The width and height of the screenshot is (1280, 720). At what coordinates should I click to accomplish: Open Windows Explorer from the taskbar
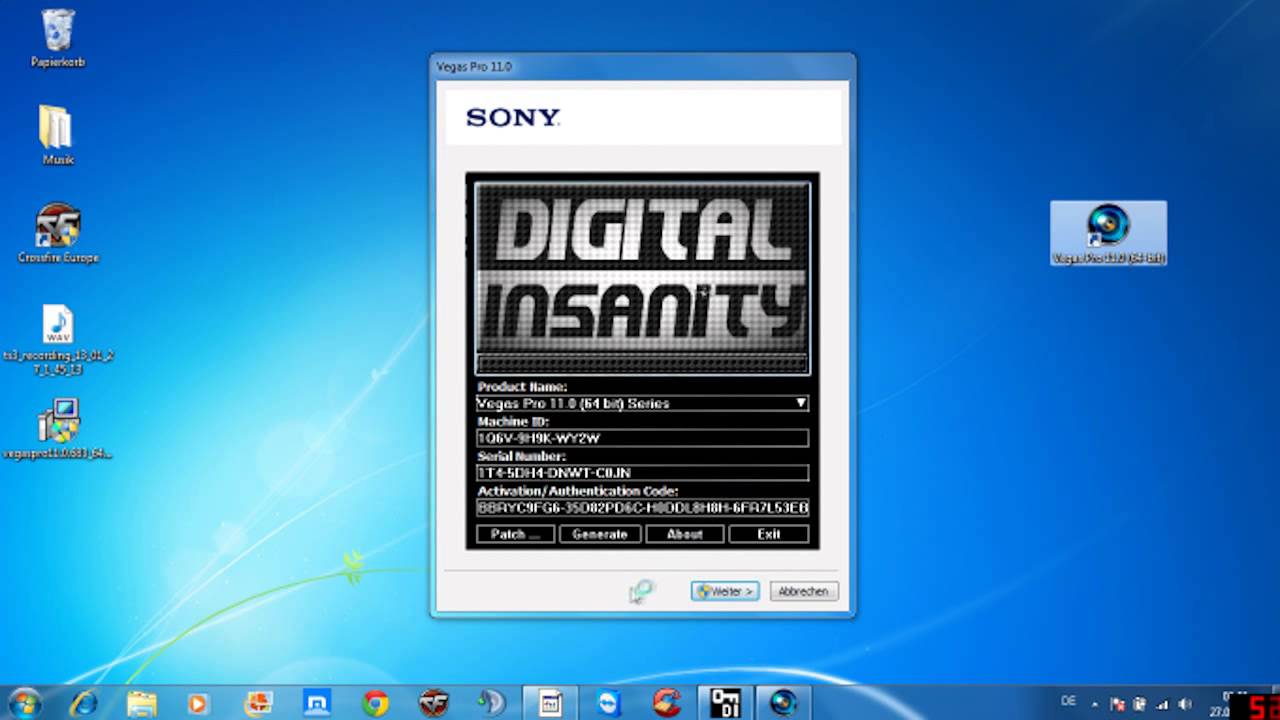point(141,703)
